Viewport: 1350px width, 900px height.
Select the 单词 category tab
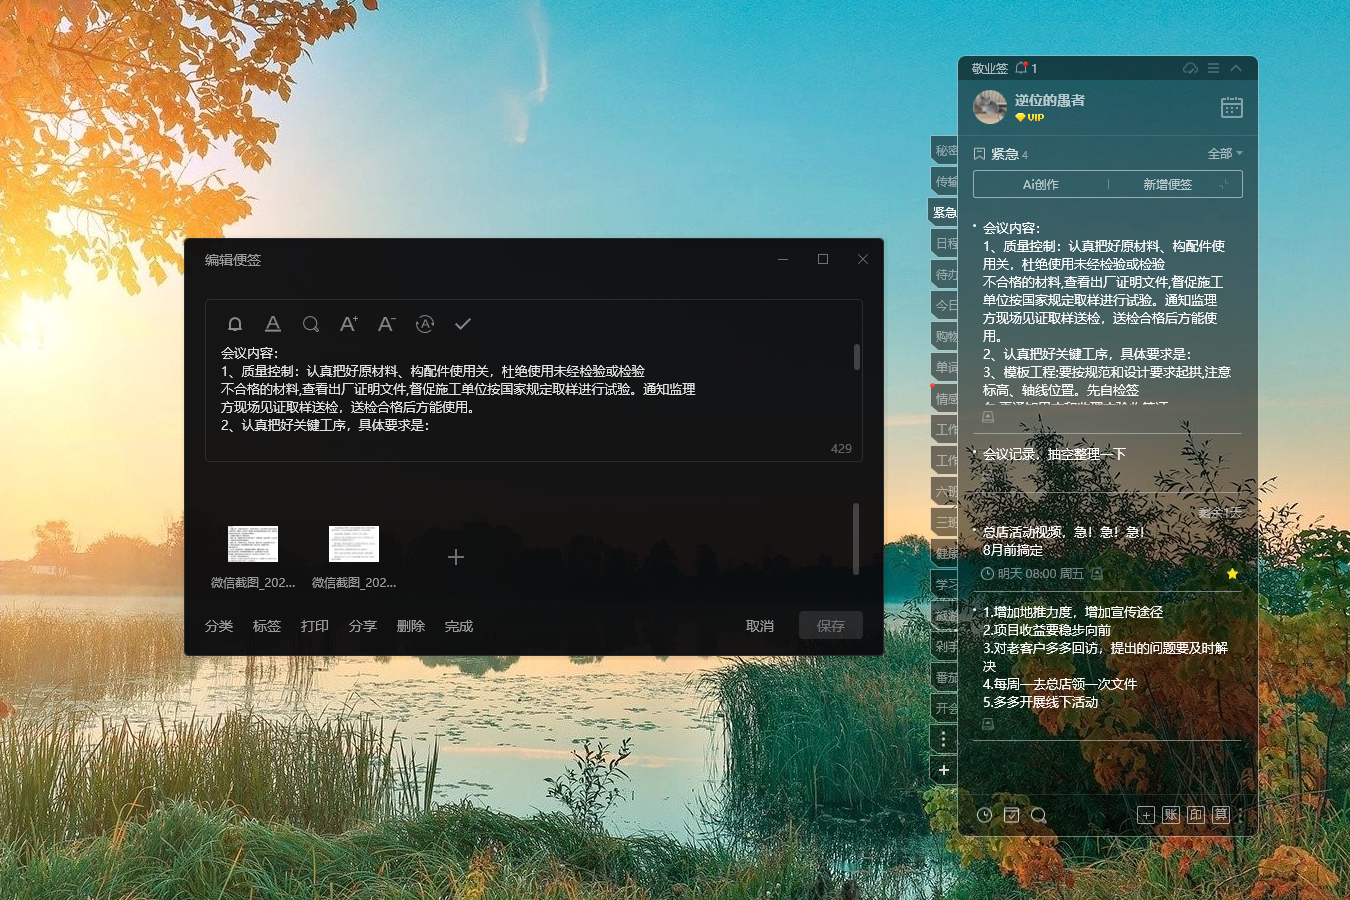(x=945, y=367)
